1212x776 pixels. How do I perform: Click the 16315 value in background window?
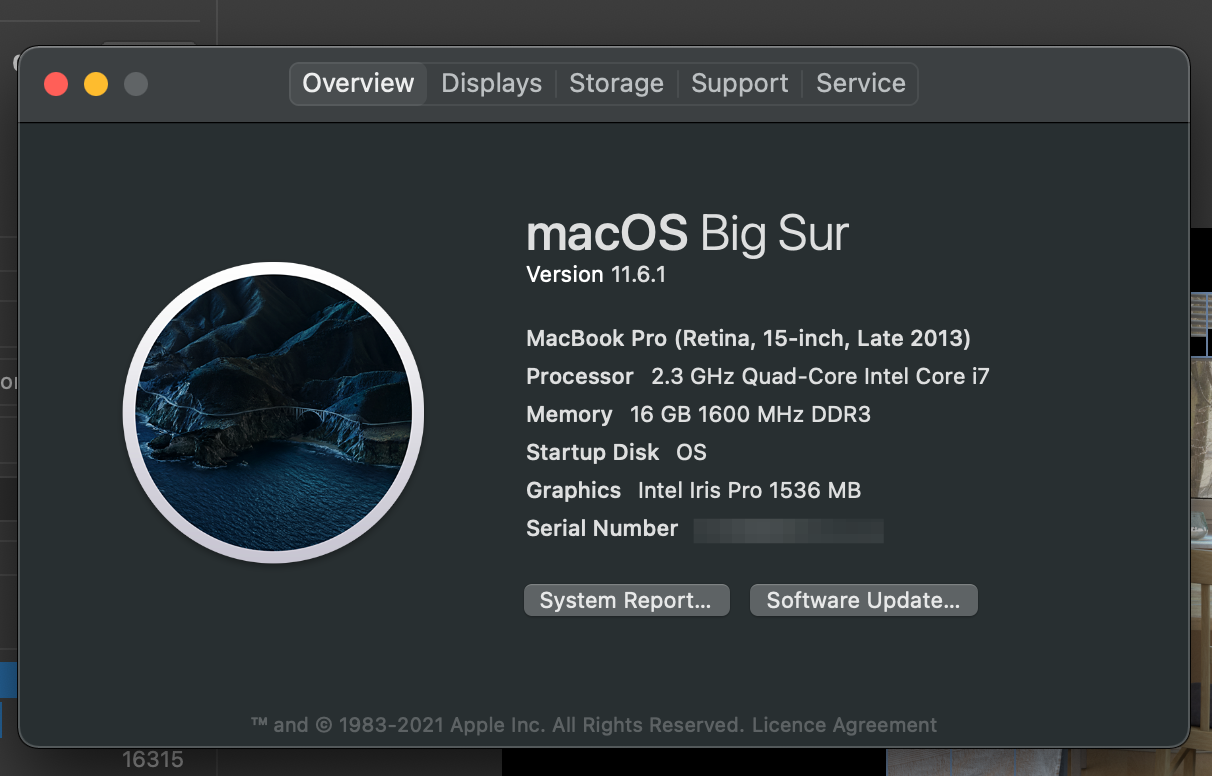(x=153, y=760)
